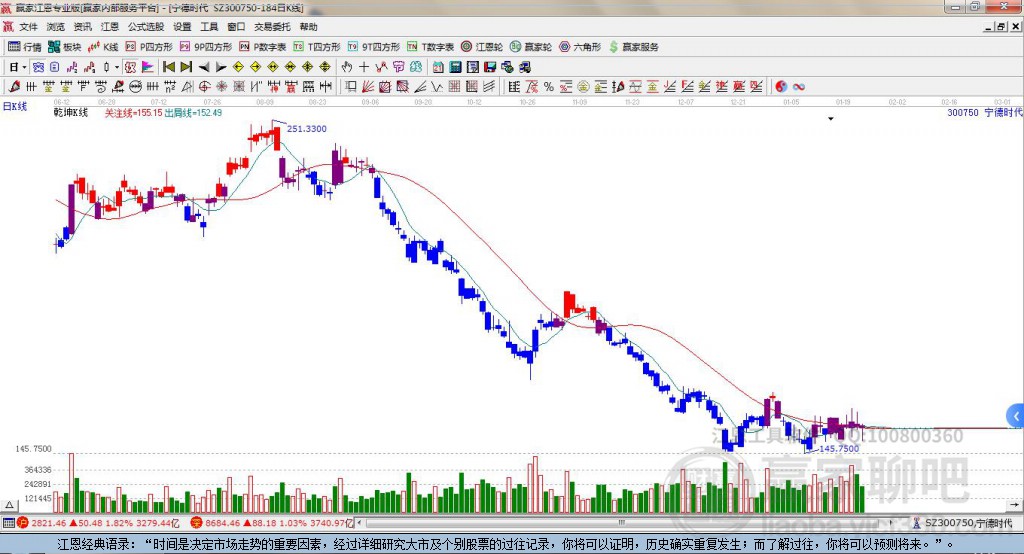This screenshot has width=1024, height=554.
Task: Click the 赢家服务 dollar icon
Action: tap(613, 47)
